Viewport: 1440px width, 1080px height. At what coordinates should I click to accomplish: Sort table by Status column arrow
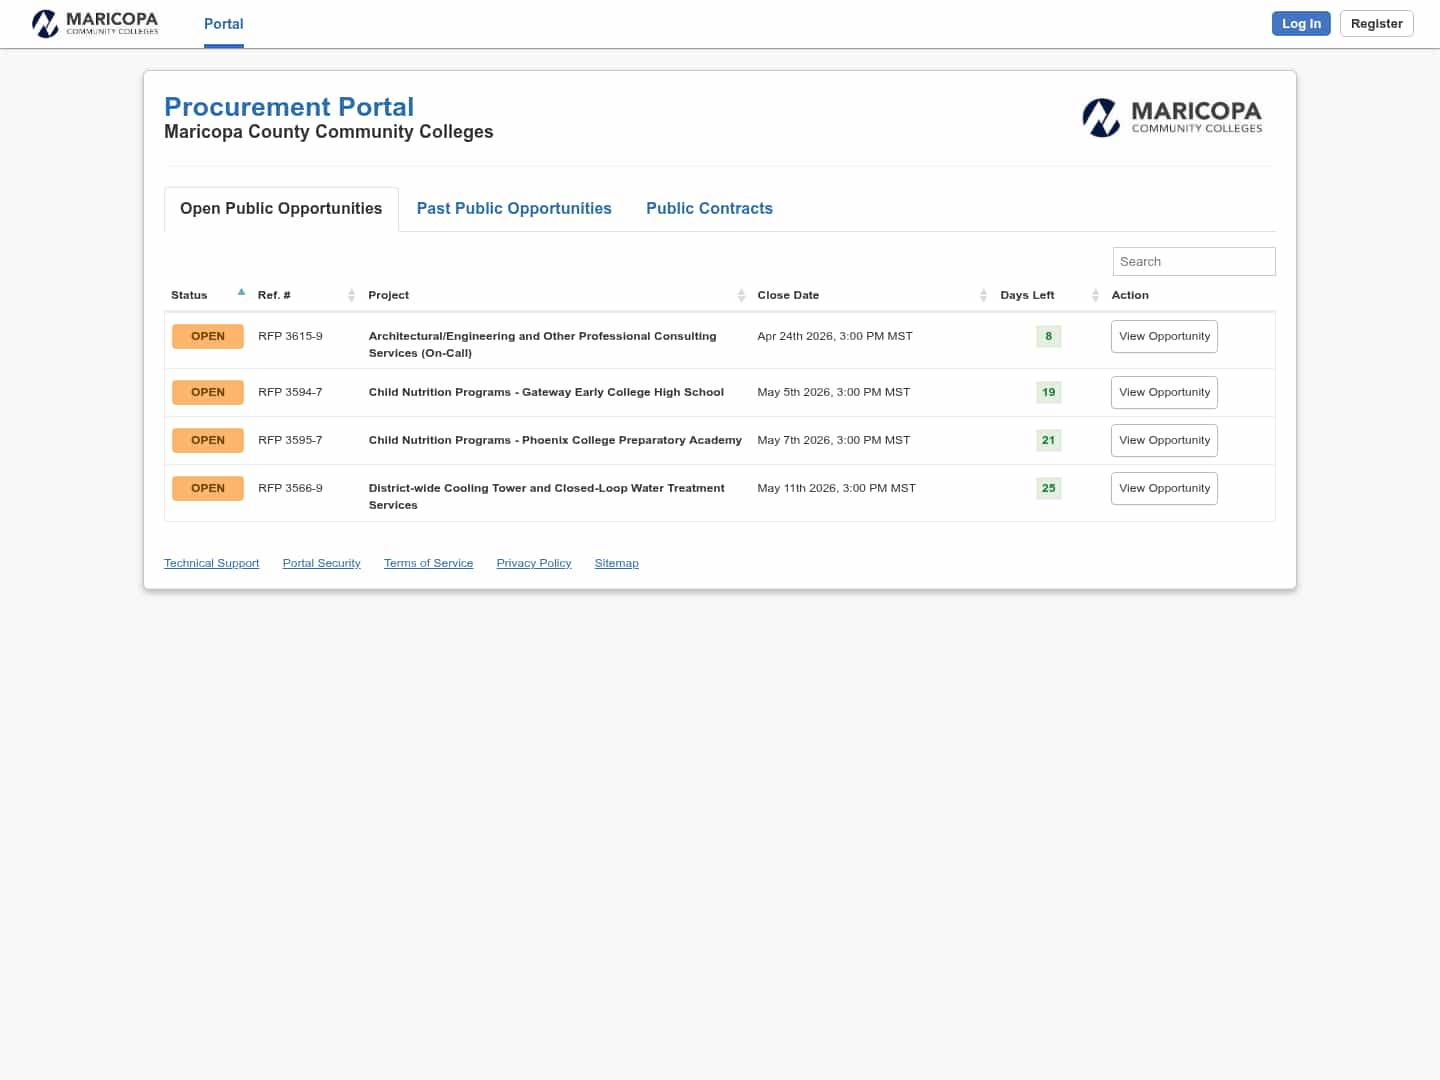pyautogui.click(x=241, y=293)
